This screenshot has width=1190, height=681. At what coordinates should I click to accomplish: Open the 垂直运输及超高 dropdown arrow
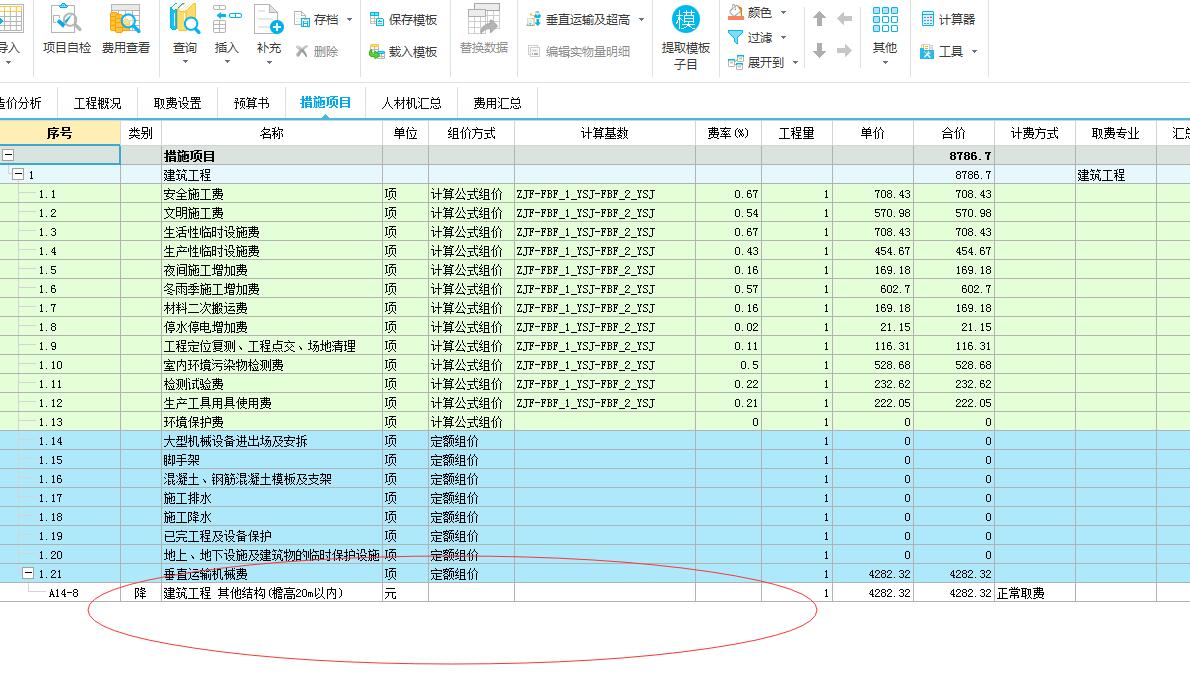pos(641,20)
